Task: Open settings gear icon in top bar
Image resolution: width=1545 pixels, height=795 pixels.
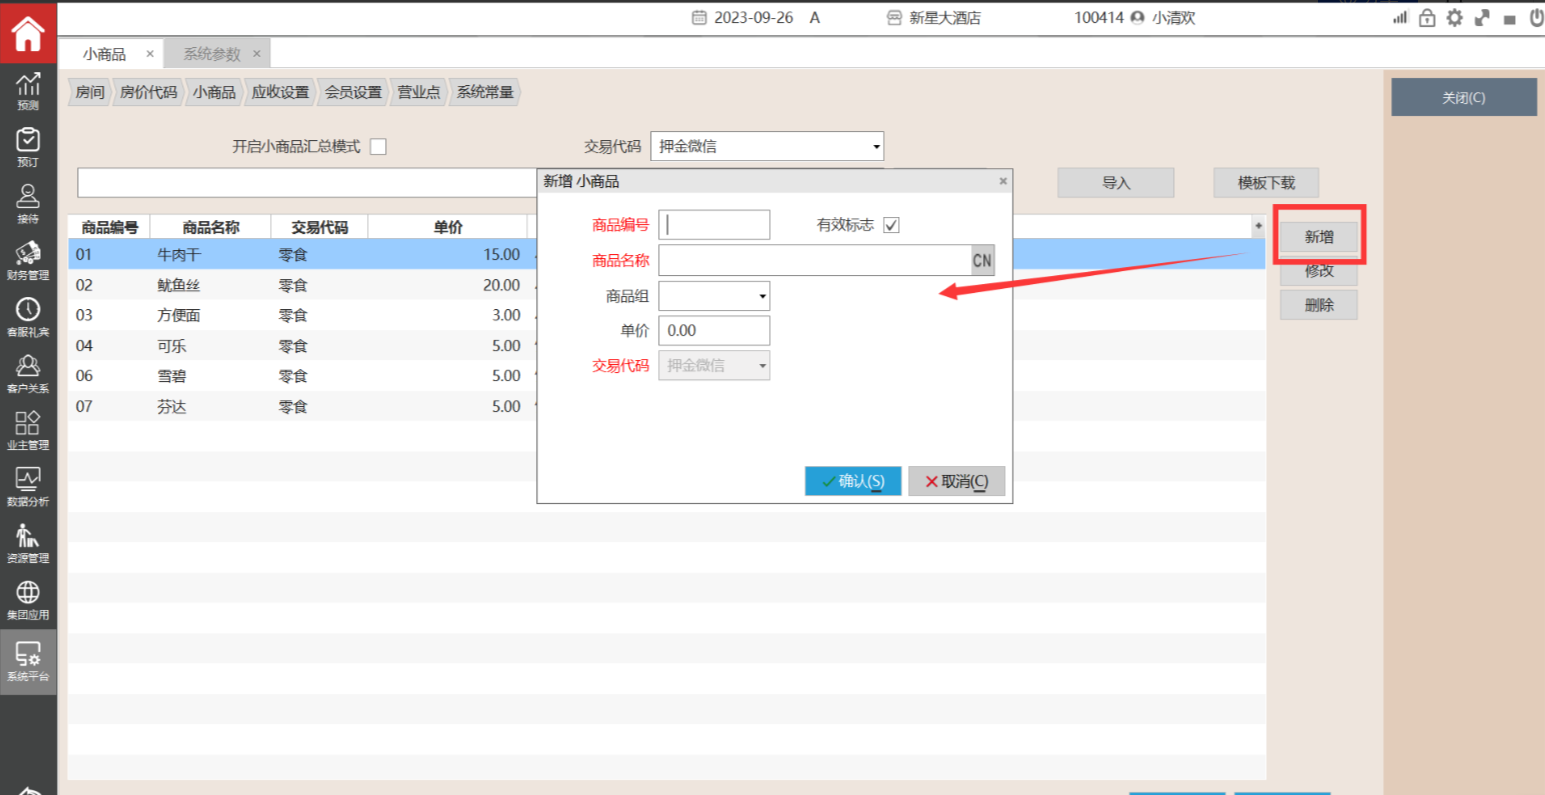Action: click(1454, 18)
